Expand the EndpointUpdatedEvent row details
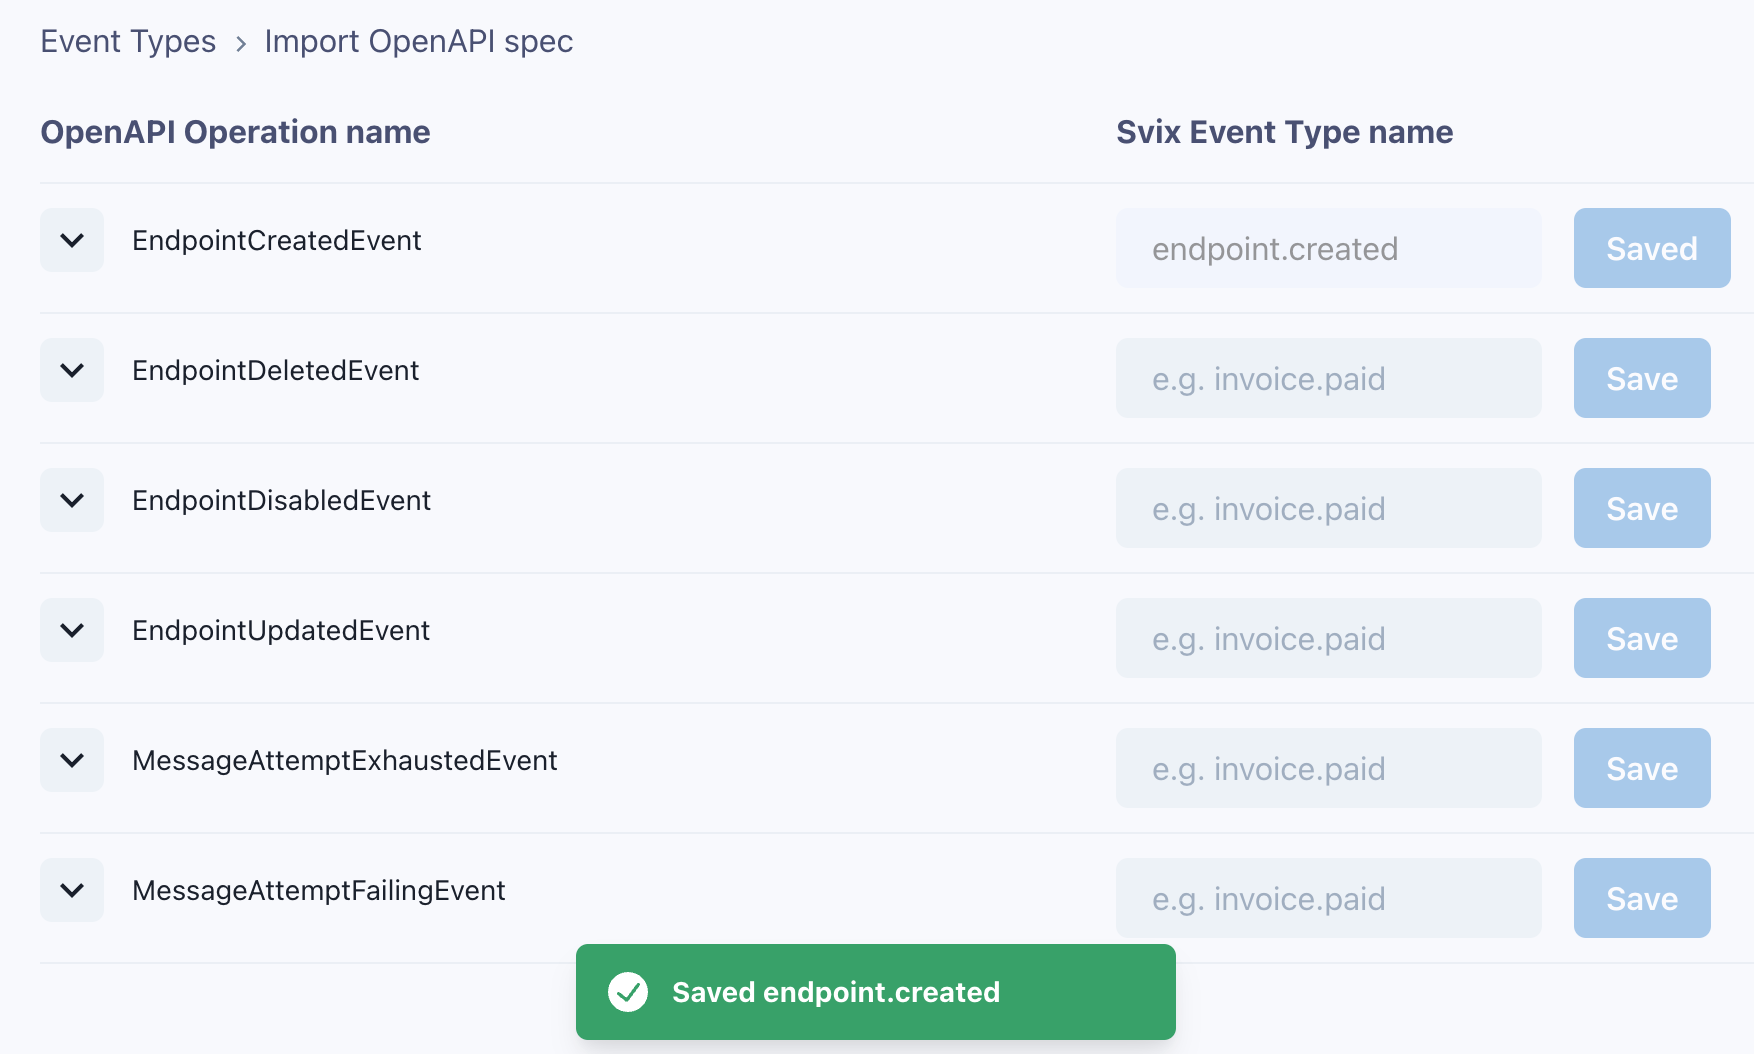This screenshot has width=1754, height=1054. point(71,630)
